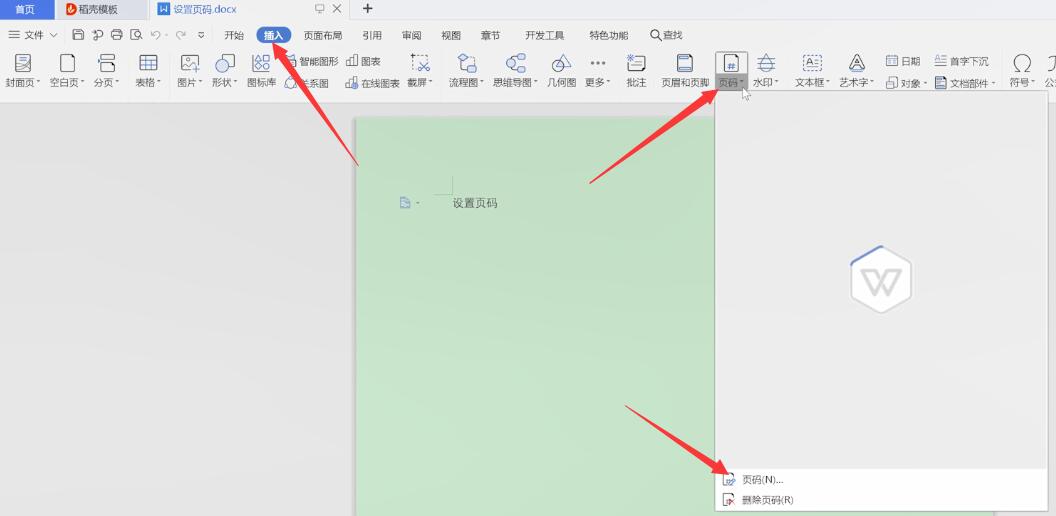Open the table (表格) insert tool
This screenshot has height=516, width=1056.
pos(148,71)
